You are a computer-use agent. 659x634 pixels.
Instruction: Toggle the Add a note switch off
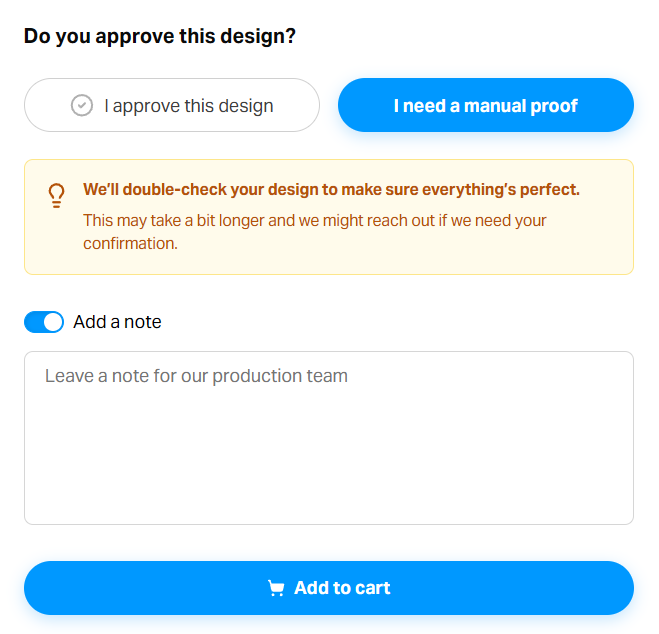coord(44,322)
